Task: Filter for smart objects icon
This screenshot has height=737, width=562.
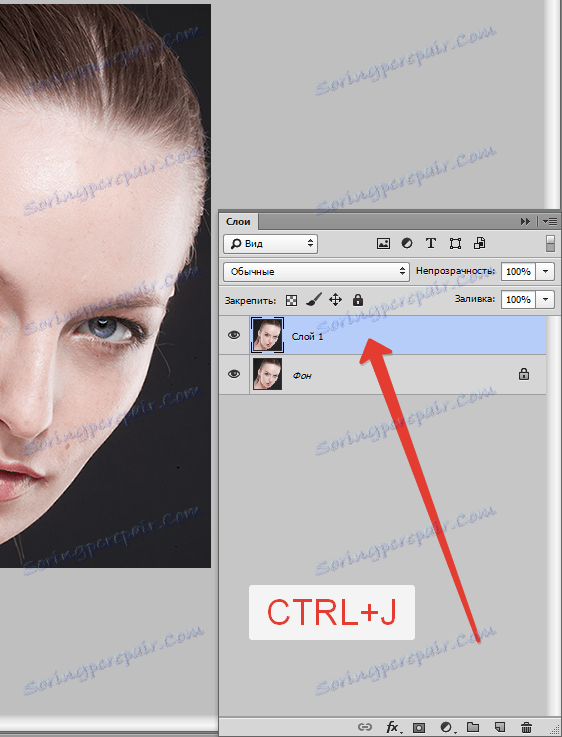Action: pyautogui.click(x=479, y=243)
